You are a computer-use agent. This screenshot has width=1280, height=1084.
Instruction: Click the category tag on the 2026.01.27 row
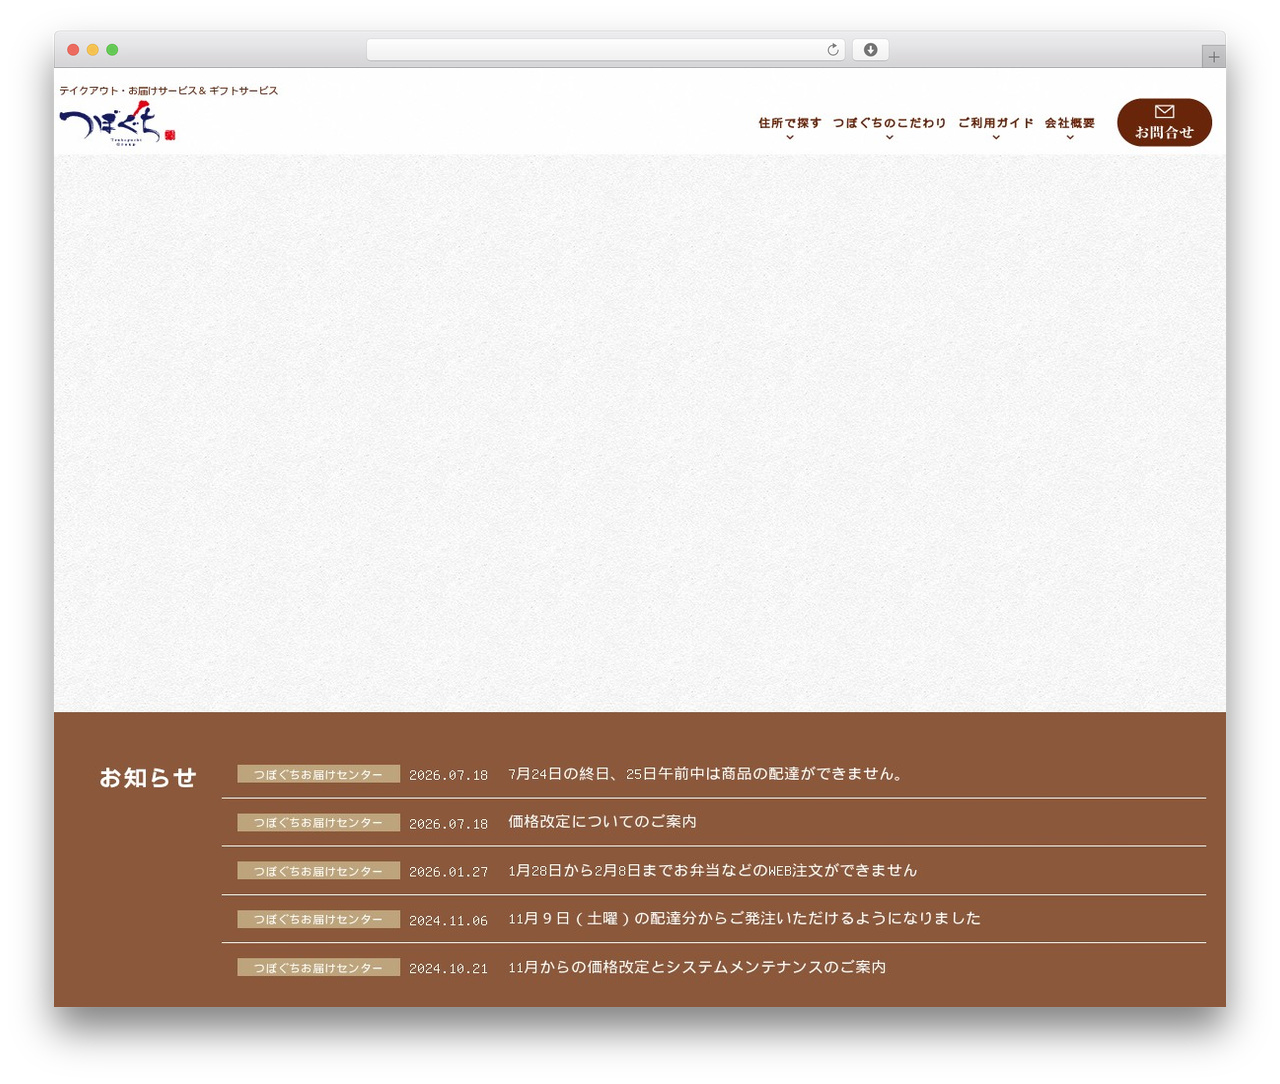pos(318,871)
